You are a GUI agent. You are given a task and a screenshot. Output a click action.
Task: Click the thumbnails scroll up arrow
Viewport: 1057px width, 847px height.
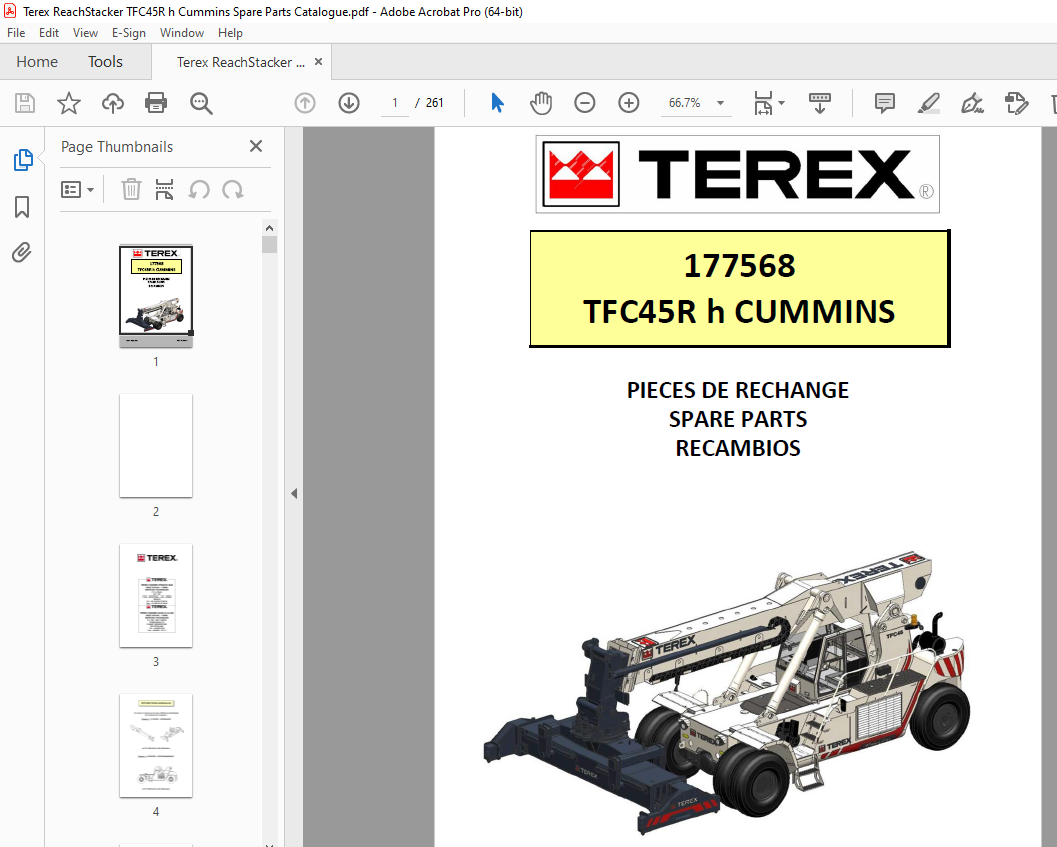[269, 228]
